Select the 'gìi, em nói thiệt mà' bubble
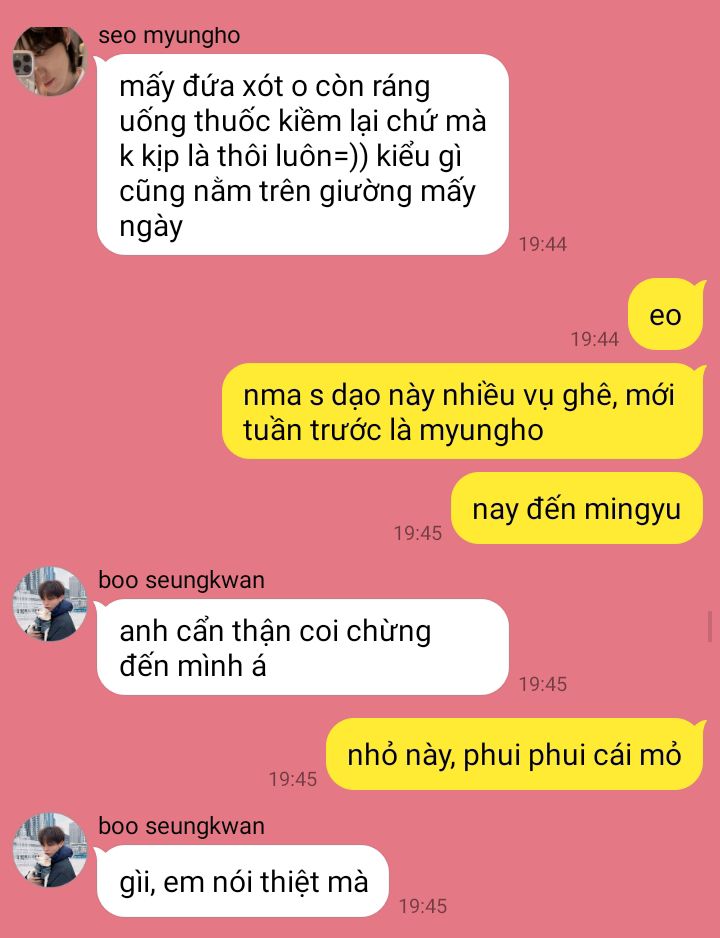The width and height of the screenshot is (720, 938). (x=243, y=881)
